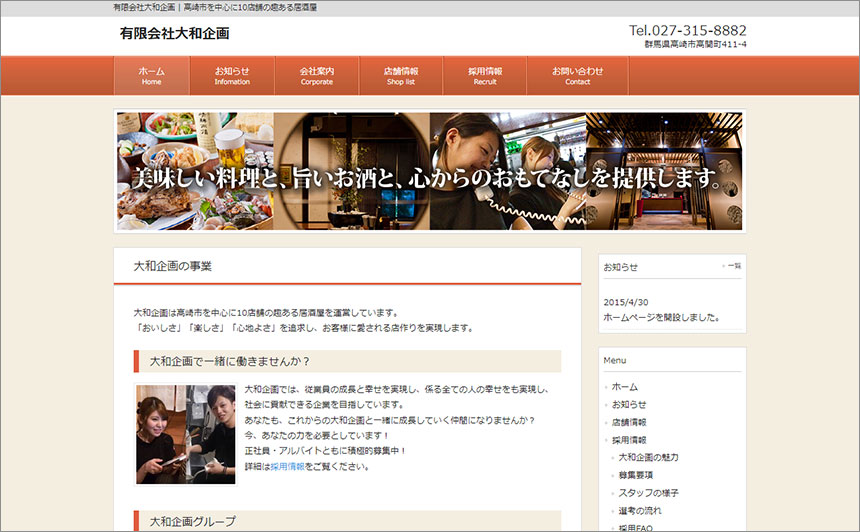
Task: Click the Tel.027-315-8882 phone number
Action: [687, 30]
